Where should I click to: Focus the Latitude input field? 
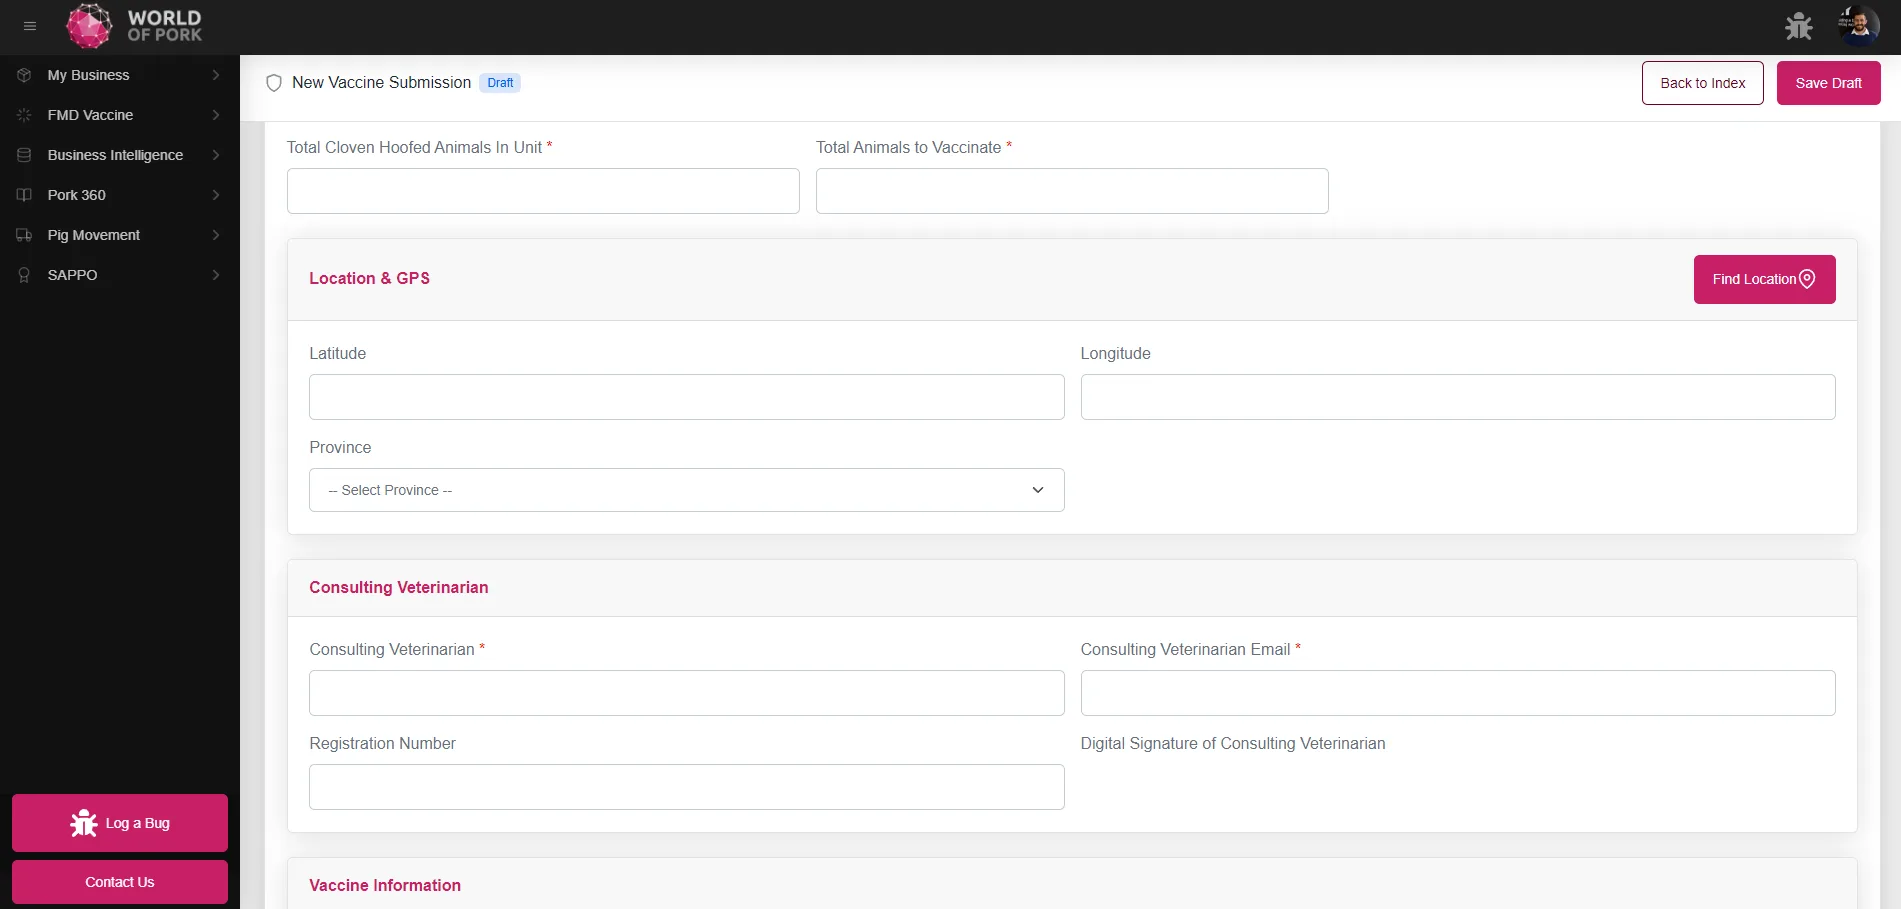click(x=686, y=397)
